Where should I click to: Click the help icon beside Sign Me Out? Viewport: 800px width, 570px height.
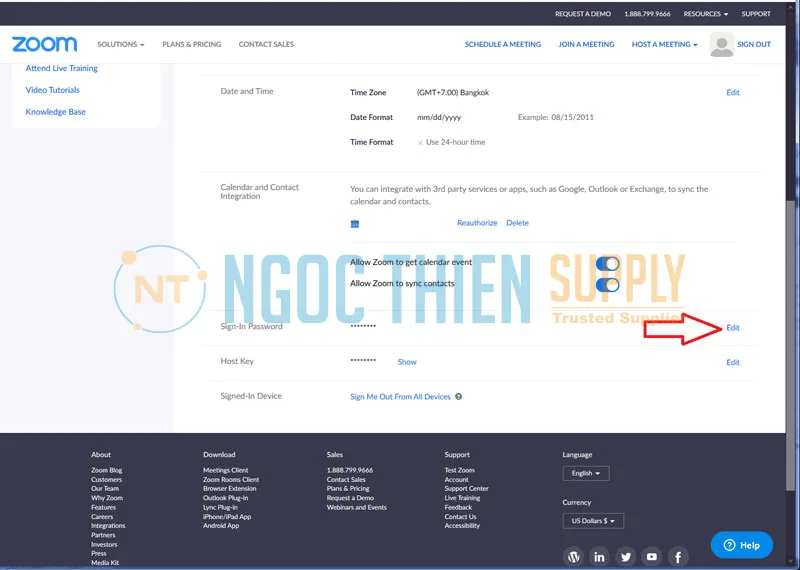(x=459, y=397)
